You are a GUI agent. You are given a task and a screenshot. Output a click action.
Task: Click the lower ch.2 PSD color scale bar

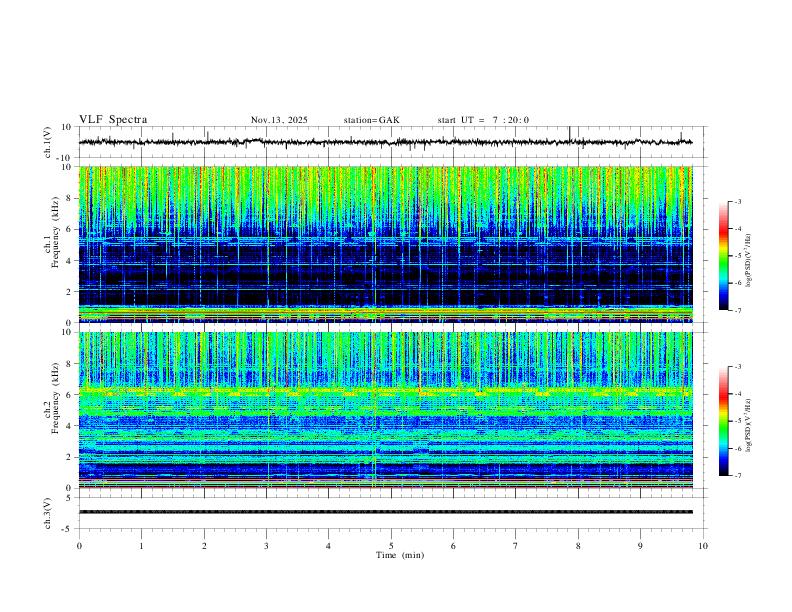(723, 421)
